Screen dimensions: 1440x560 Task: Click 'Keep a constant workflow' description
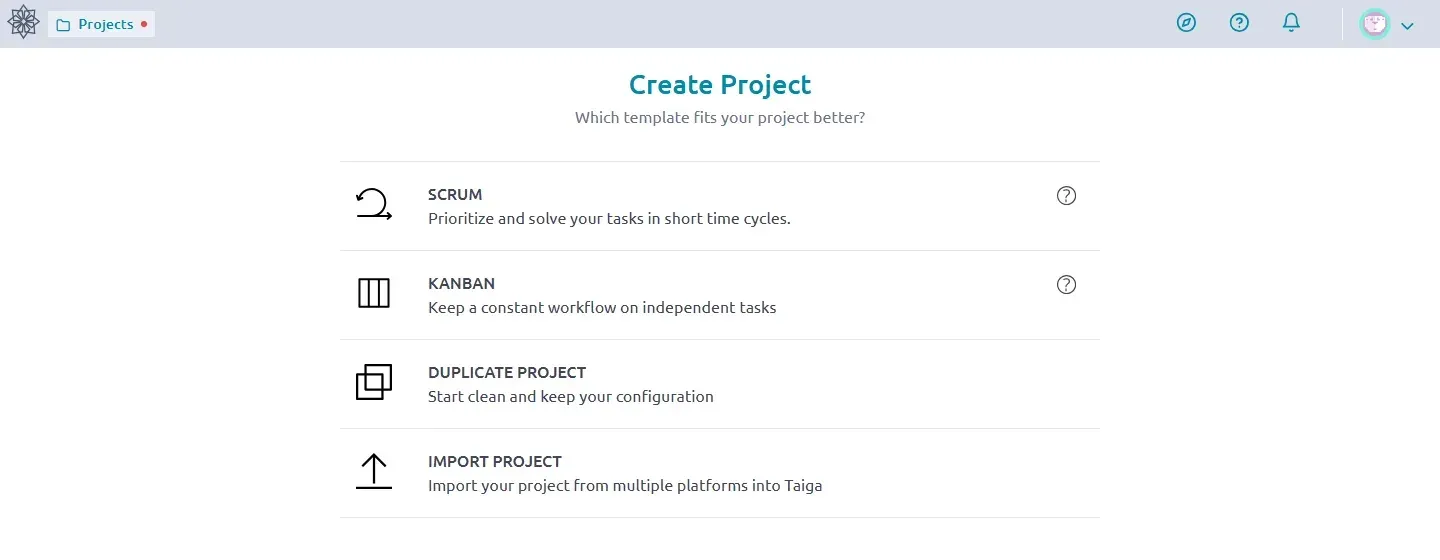coord(602,308)
